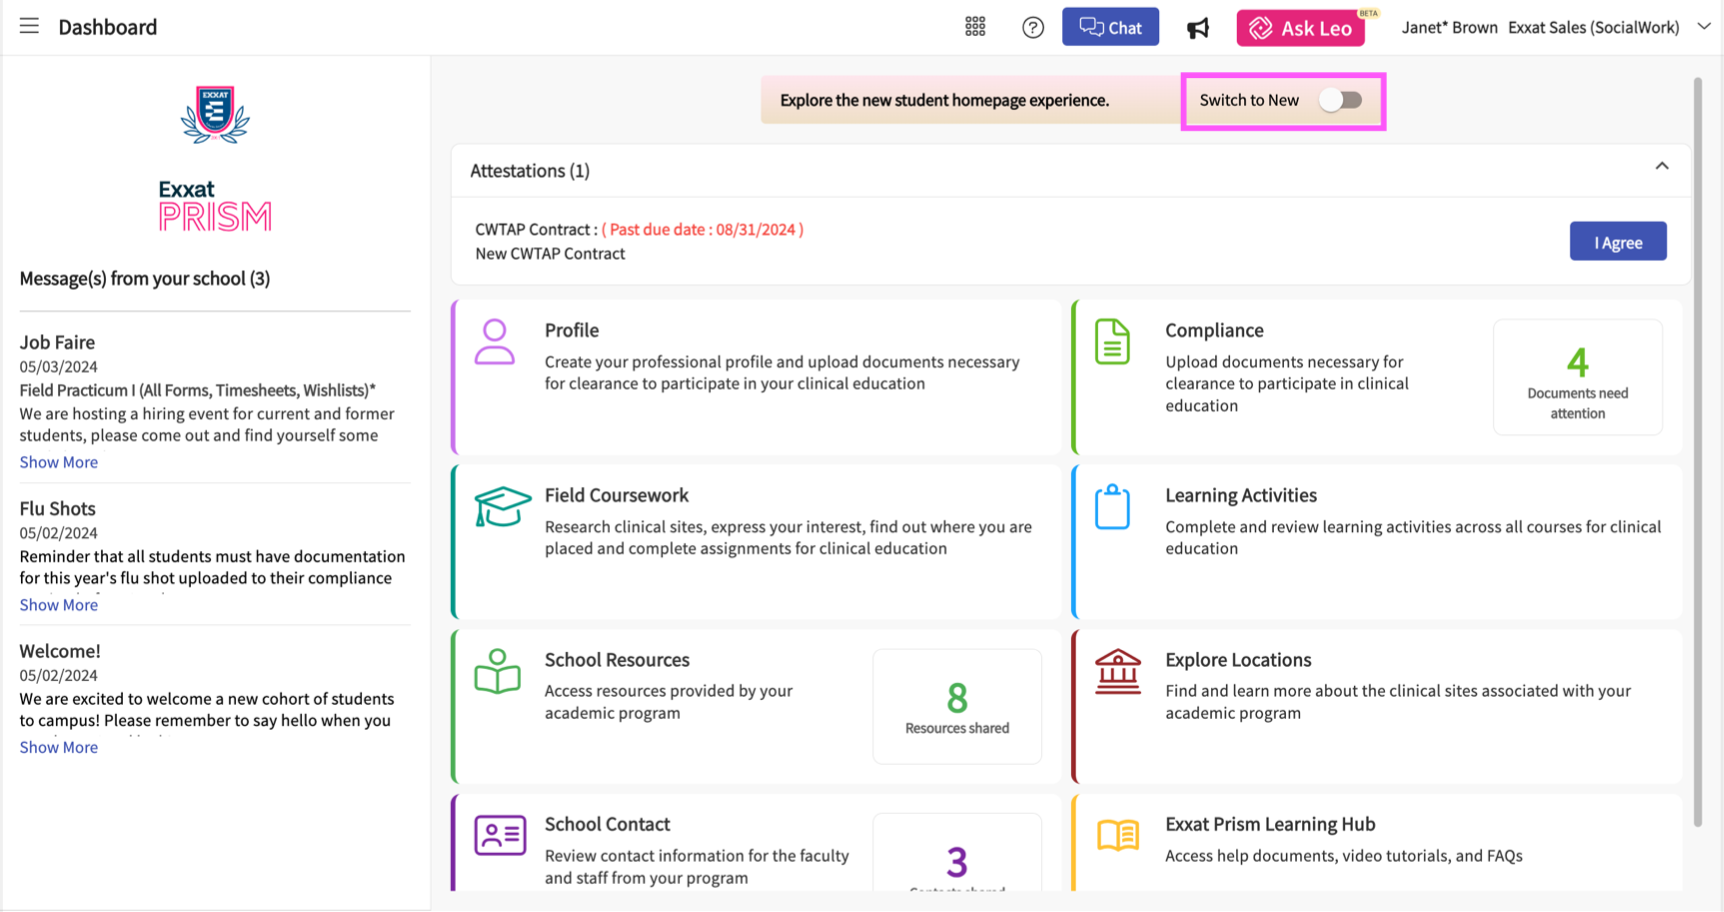Launch Ask Leo assistant

pyautogui.click(x=1301, y=28)
